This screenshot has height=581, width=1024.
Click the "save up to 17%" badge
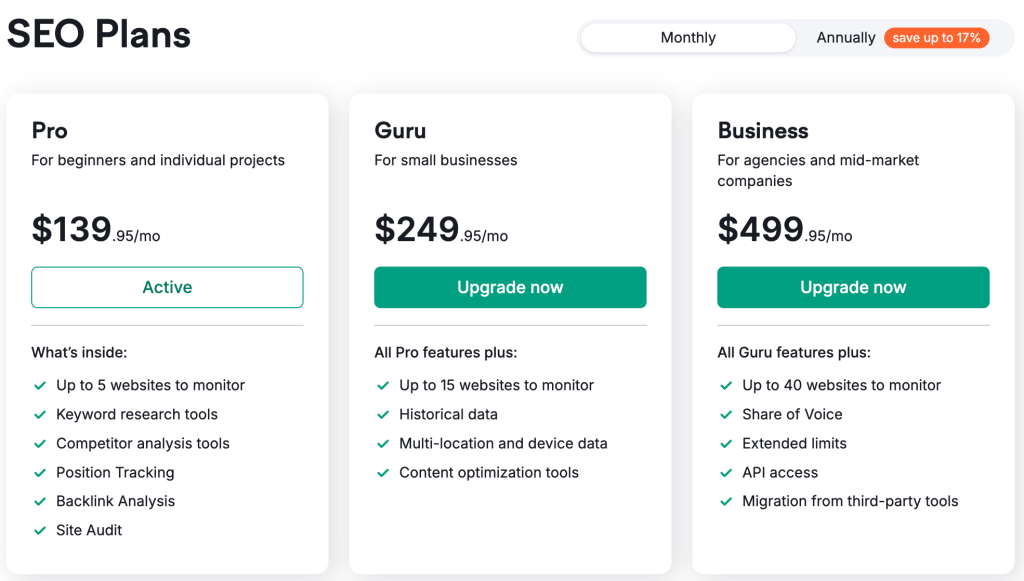pyautogui.click(x=936, y=37)
